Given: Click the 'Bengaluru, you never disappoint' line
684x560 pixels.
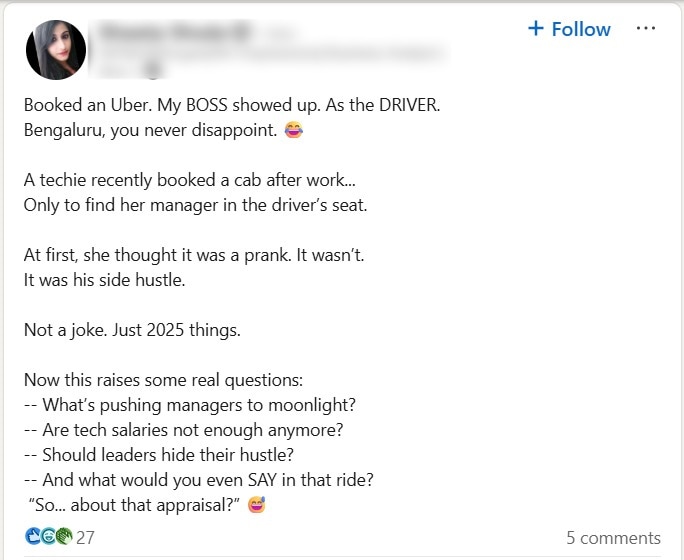Looking at the screenshot, I should pyautogui.click(x=150, y=129).
